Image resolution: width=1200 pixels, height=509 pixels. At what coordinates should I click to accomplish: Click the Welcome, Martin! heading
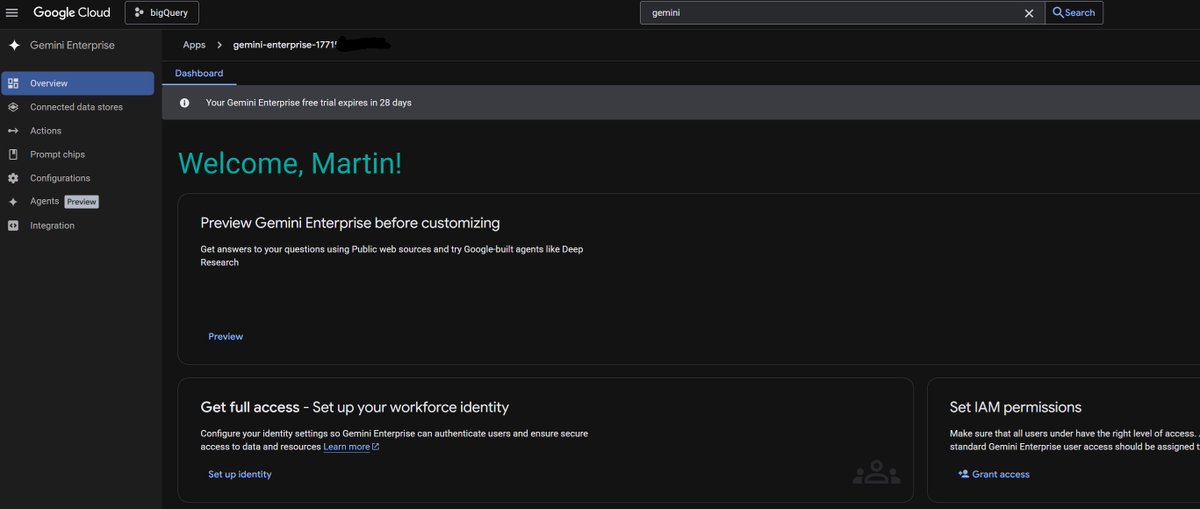tap(290, 164)
